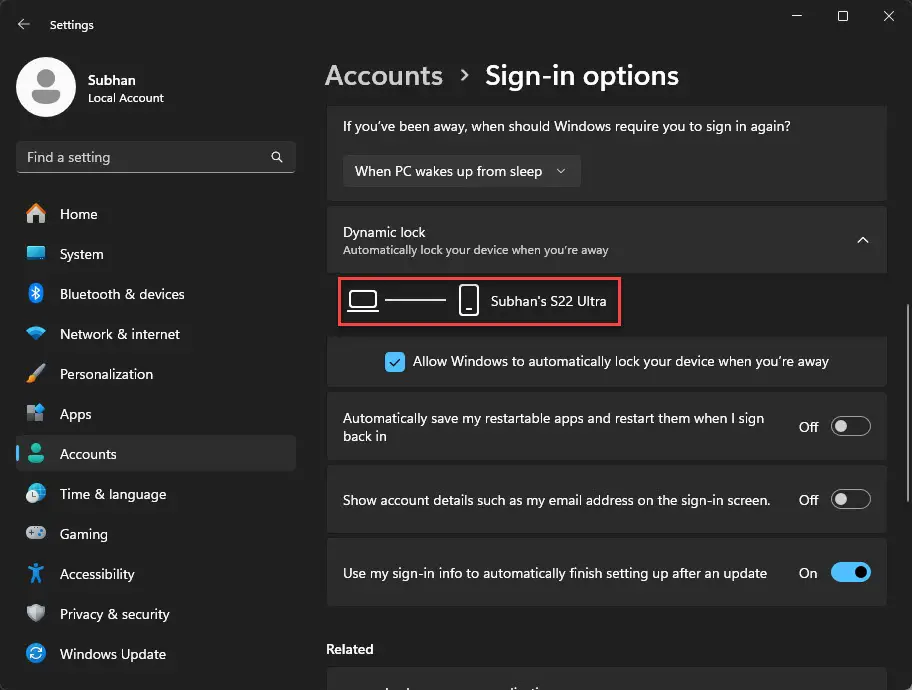Click the Find a setting search box
The width and height of the screenshot is (912, 690).
[x=156, y=157]
